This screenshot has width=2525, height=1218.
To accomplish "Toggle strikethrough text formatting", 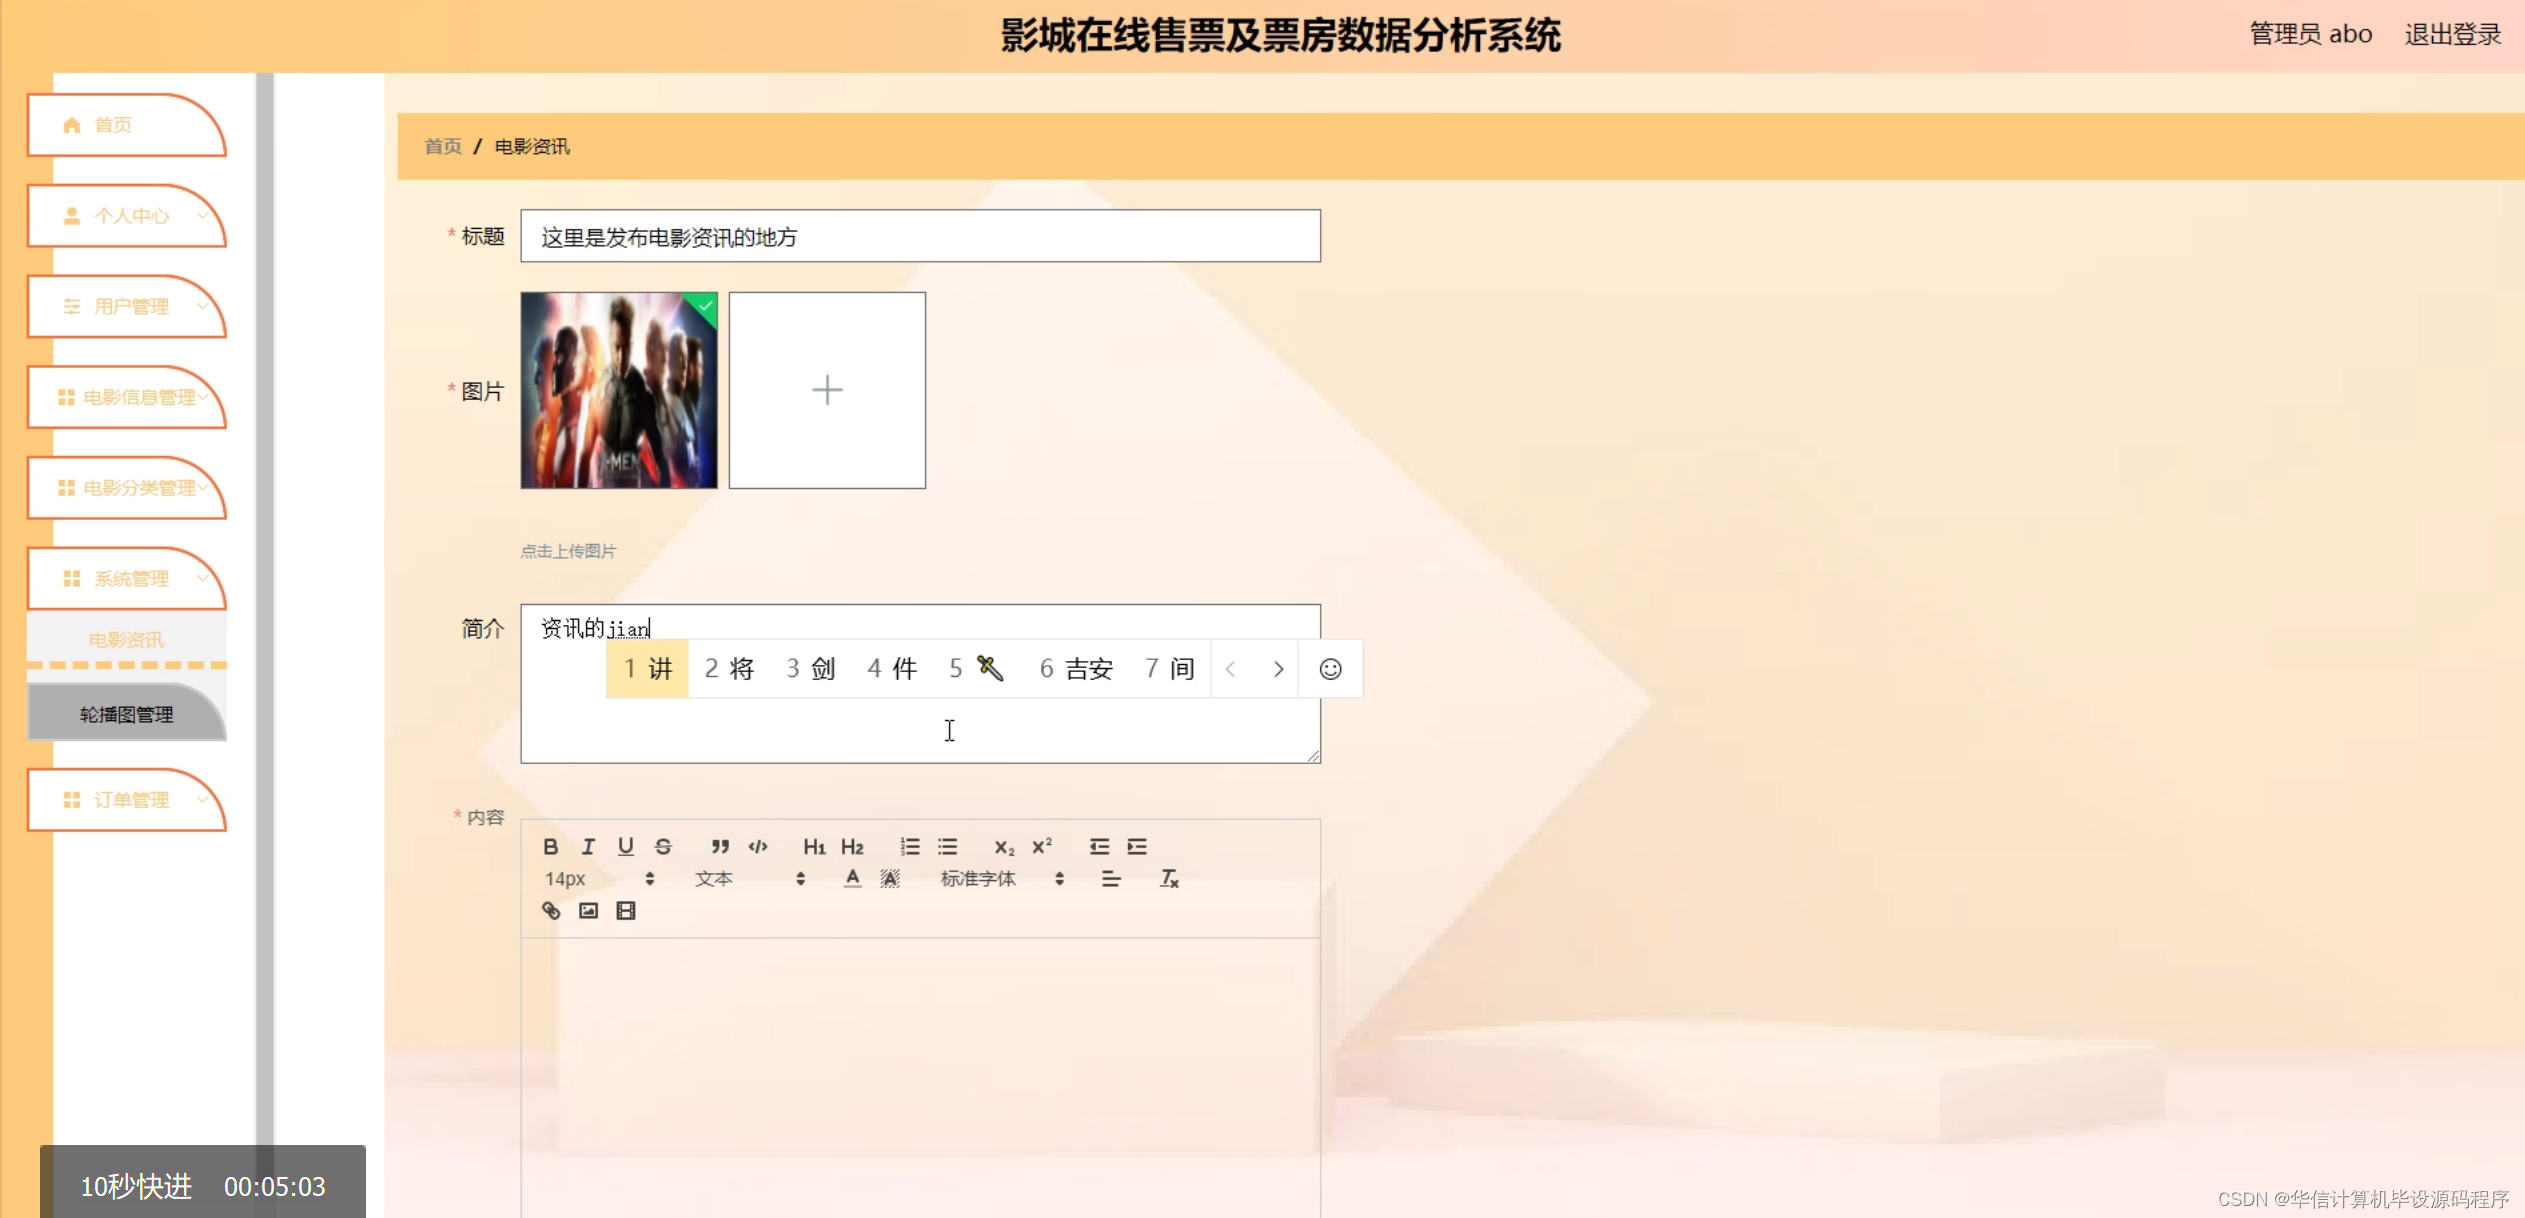I will (x=663, y=847).
